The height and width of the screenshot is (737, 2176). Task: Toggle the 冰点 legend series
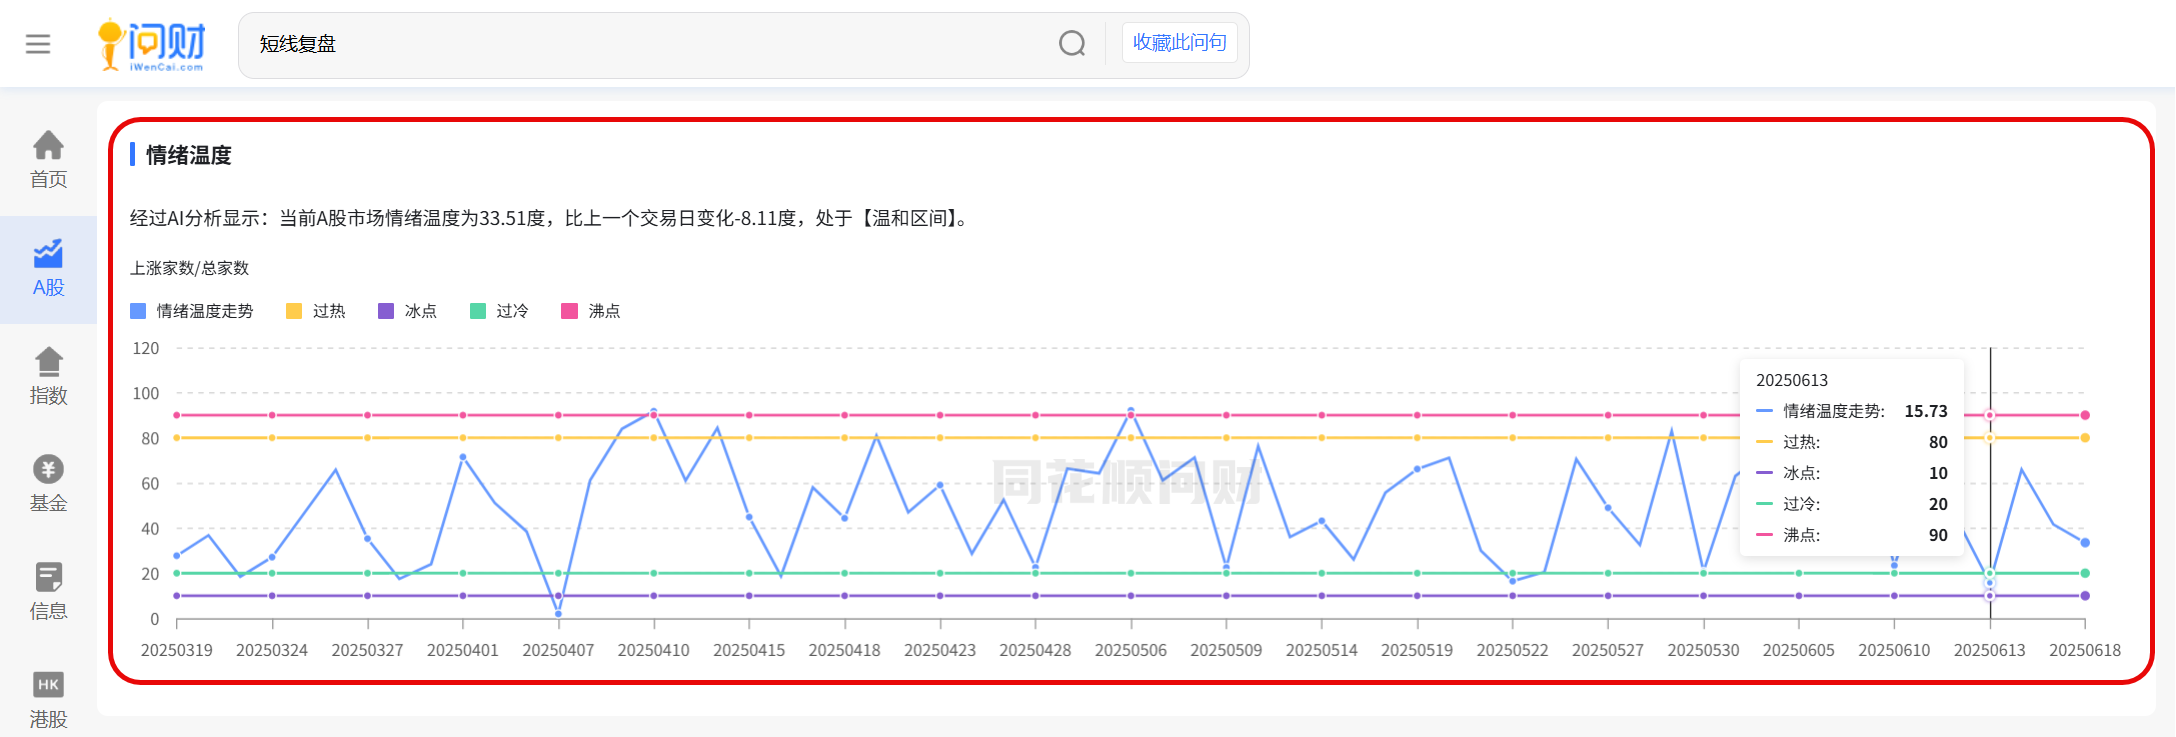coord(408,311)
